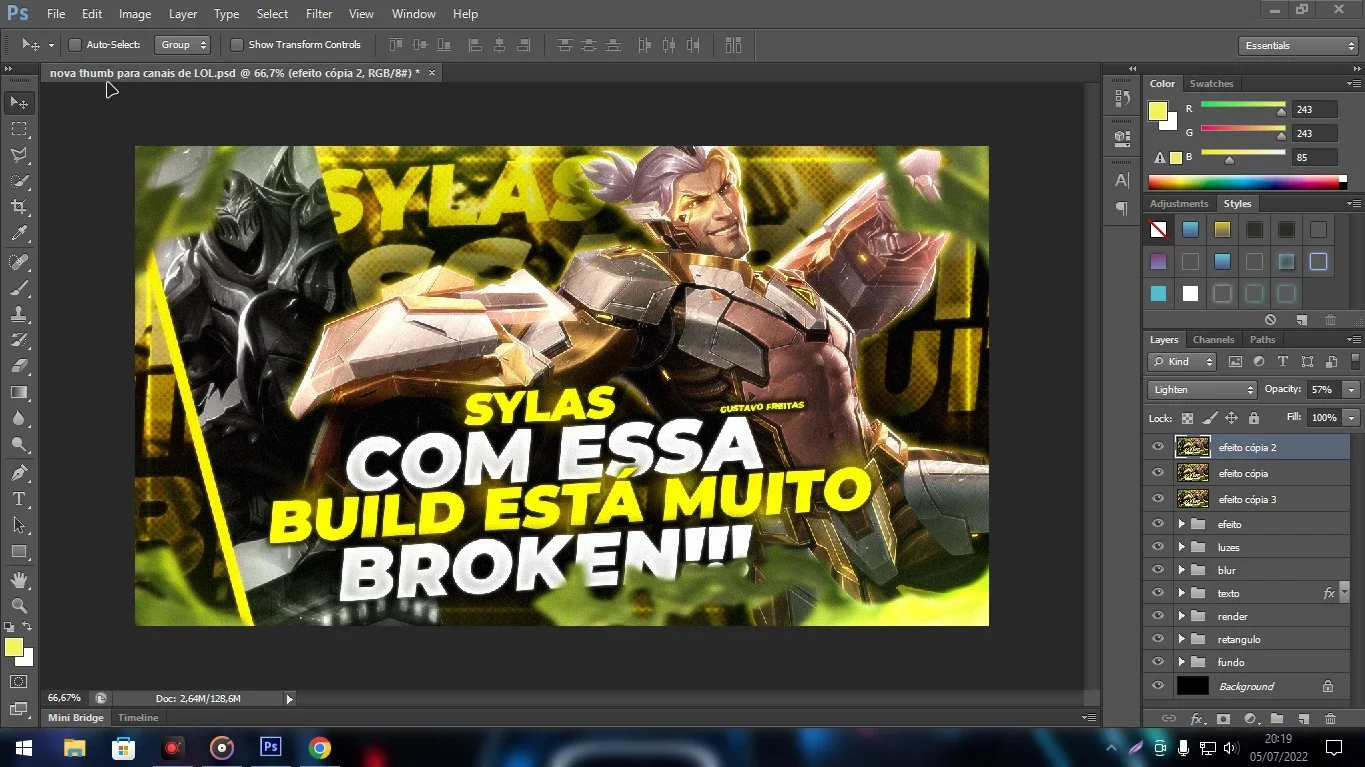Open the Filter menu
The height and width of the screenshot is (767, 1365).
pyautogui.click(x=319, y=14)
